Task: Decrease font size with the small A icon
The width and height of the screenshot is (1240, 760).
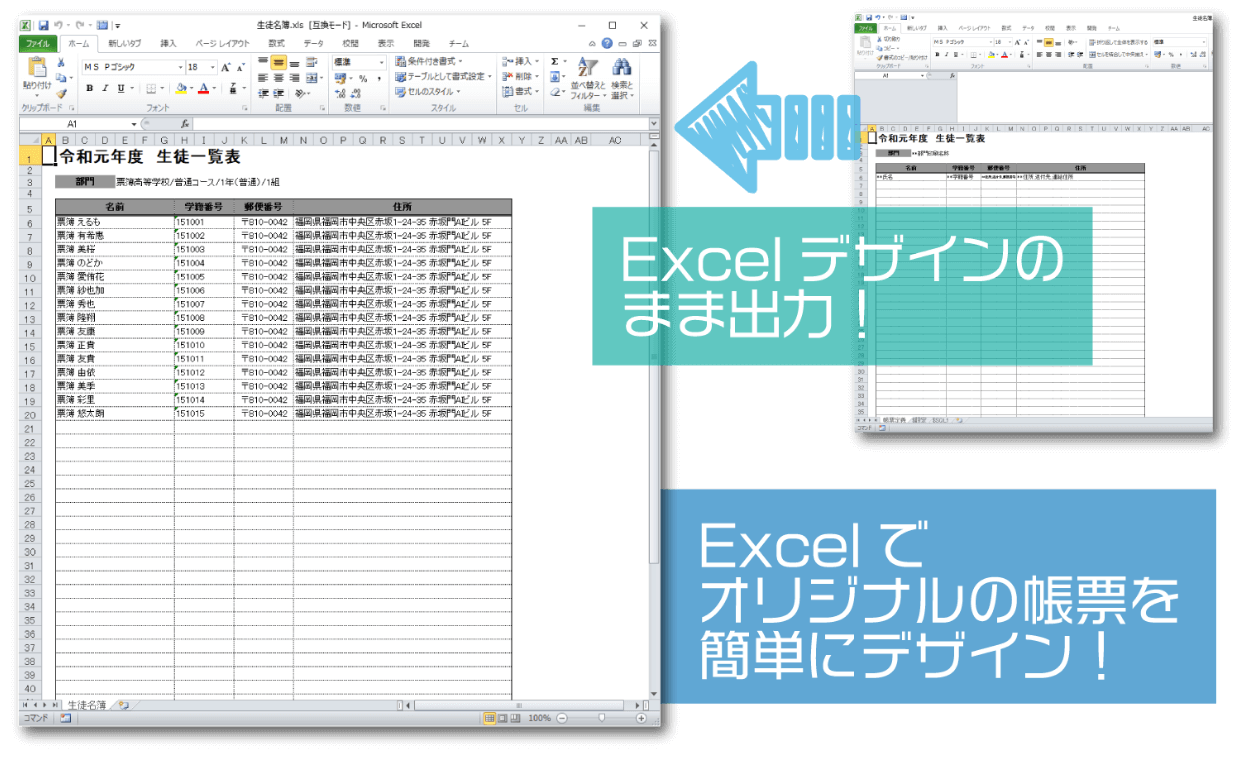Action: [242, 67]
